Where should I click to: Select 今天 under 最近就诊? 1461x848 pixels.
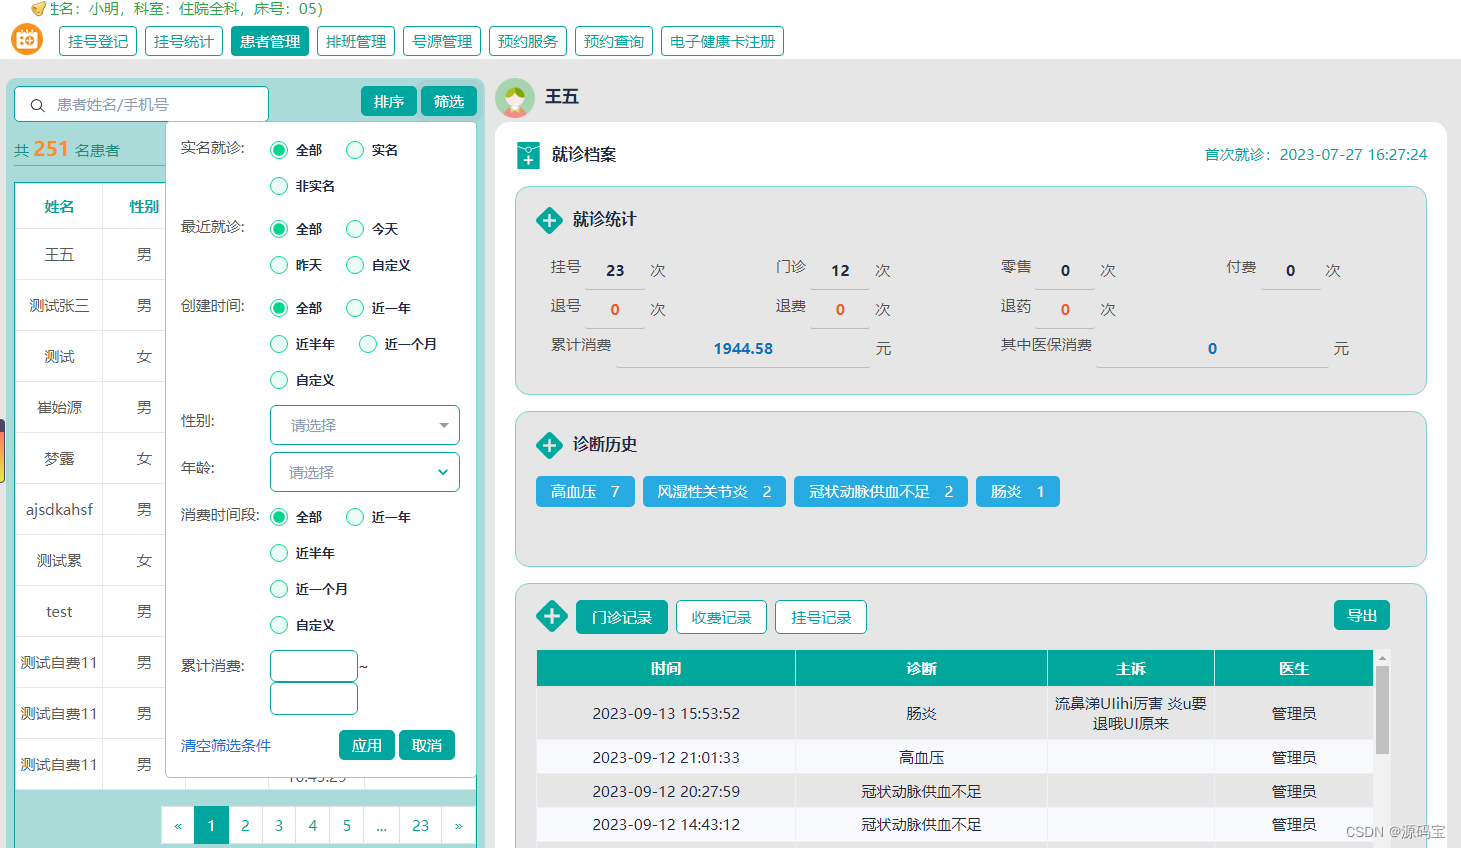click(355, 228)
